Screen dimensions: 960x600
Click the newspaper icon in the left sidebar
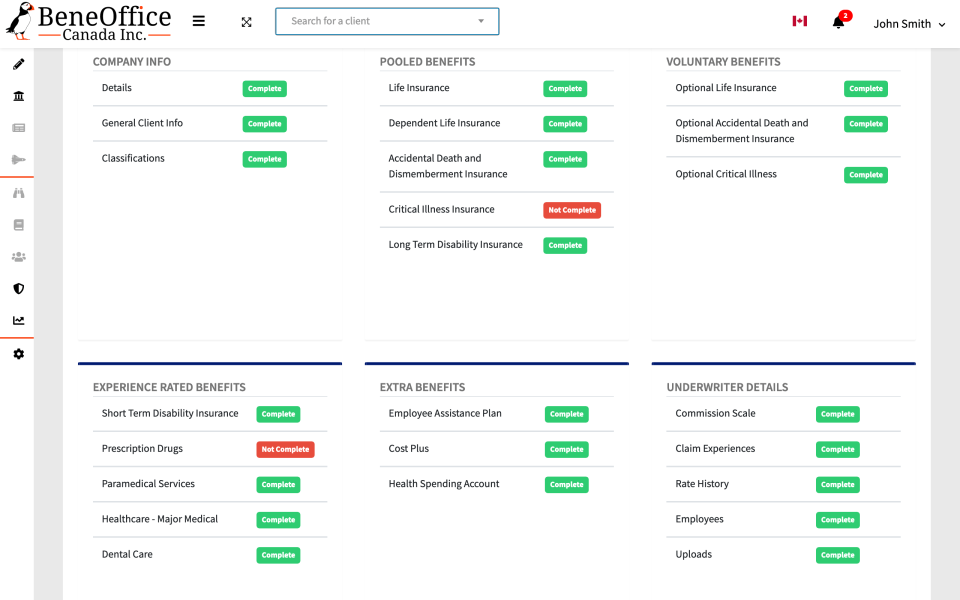pos(17,128)
